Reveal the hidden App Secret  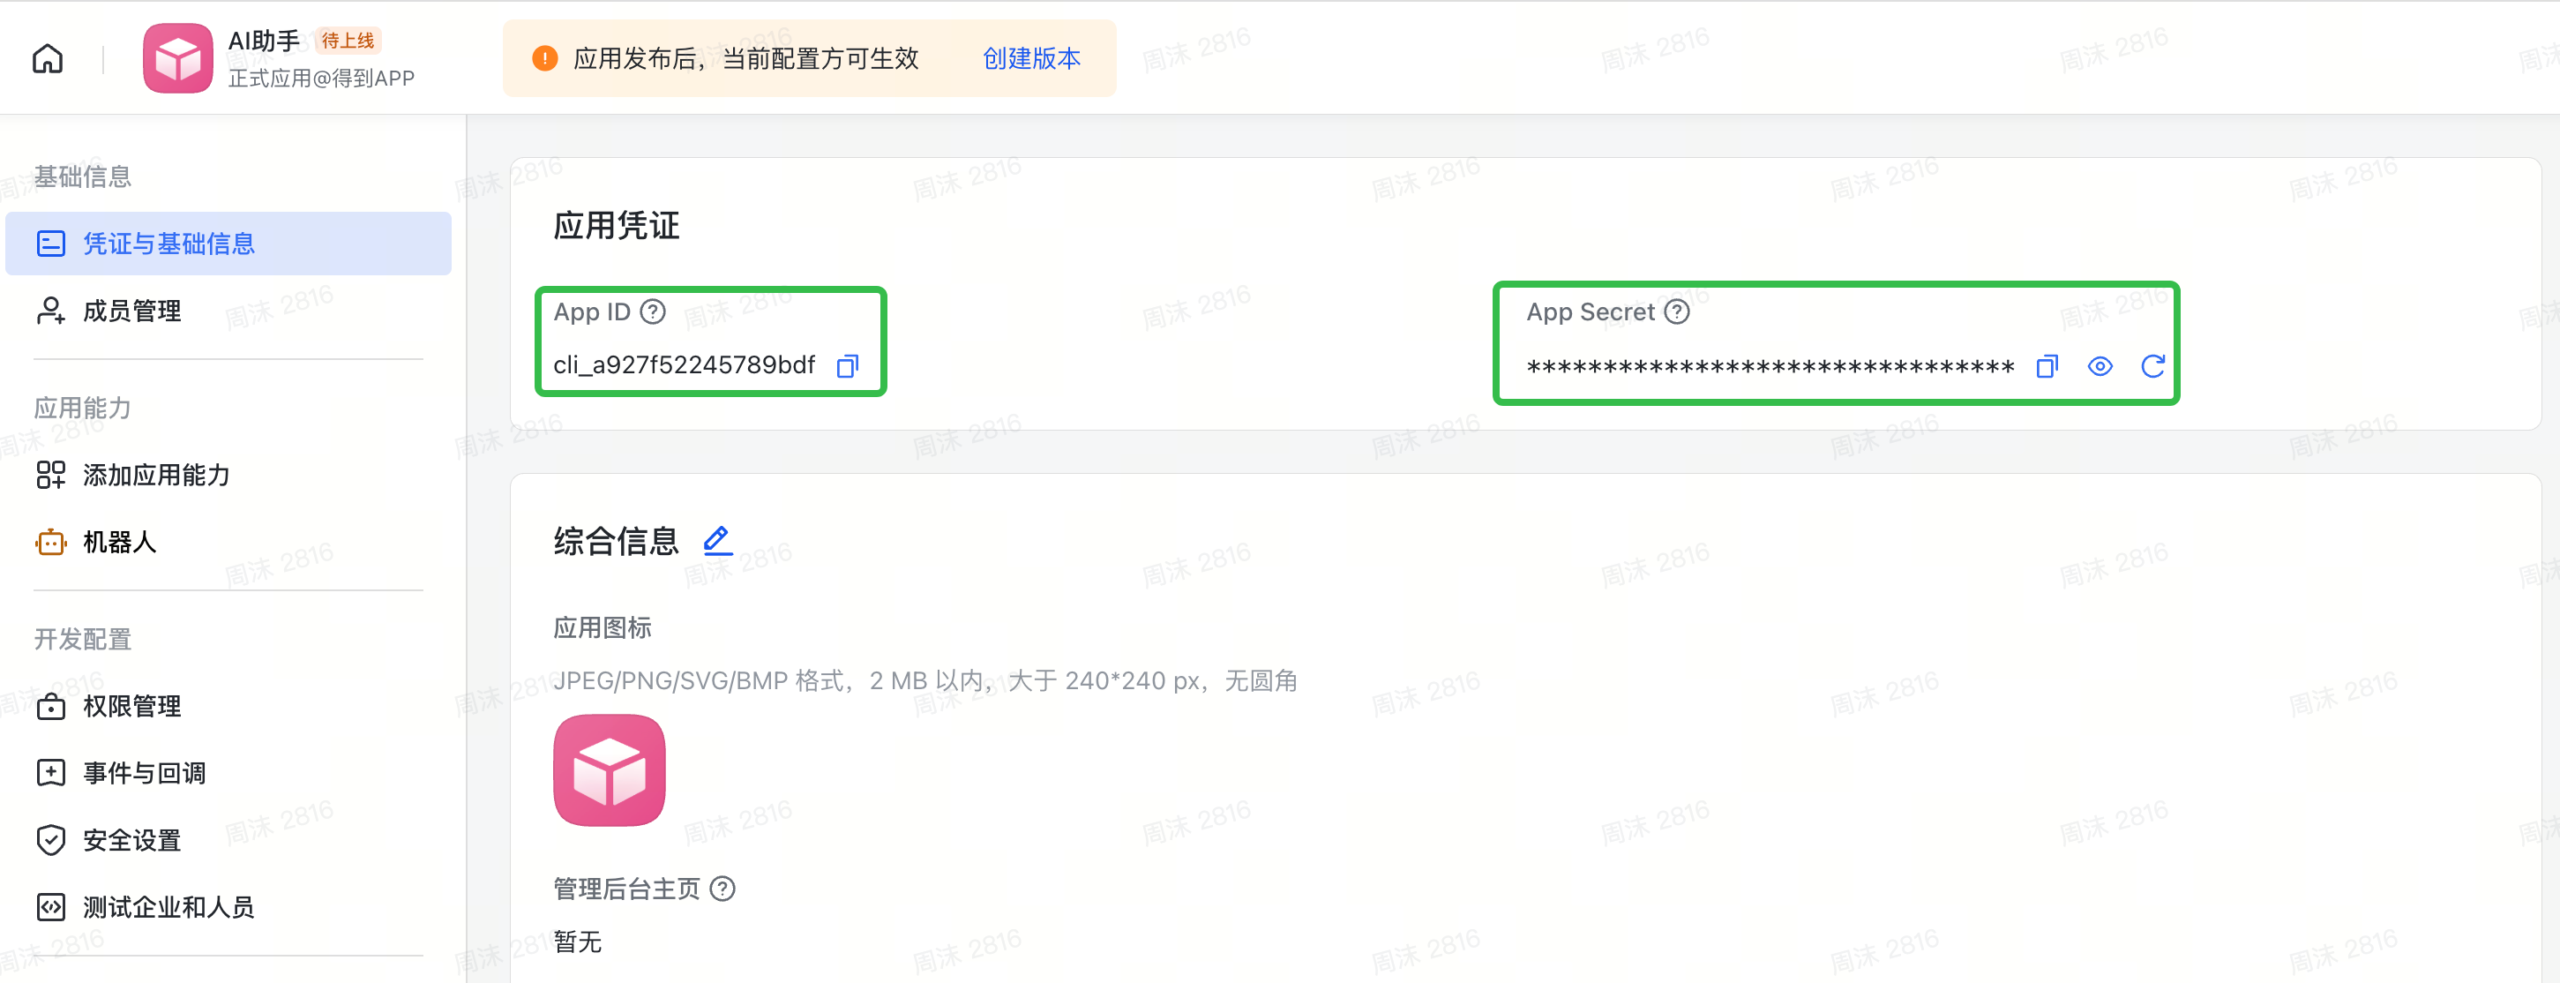coord(2099,366)
